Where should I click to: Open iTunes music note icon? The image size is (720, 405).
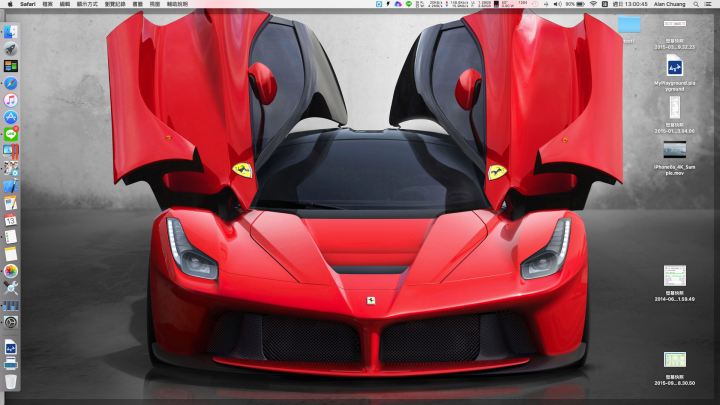click(x=11, y=100)
